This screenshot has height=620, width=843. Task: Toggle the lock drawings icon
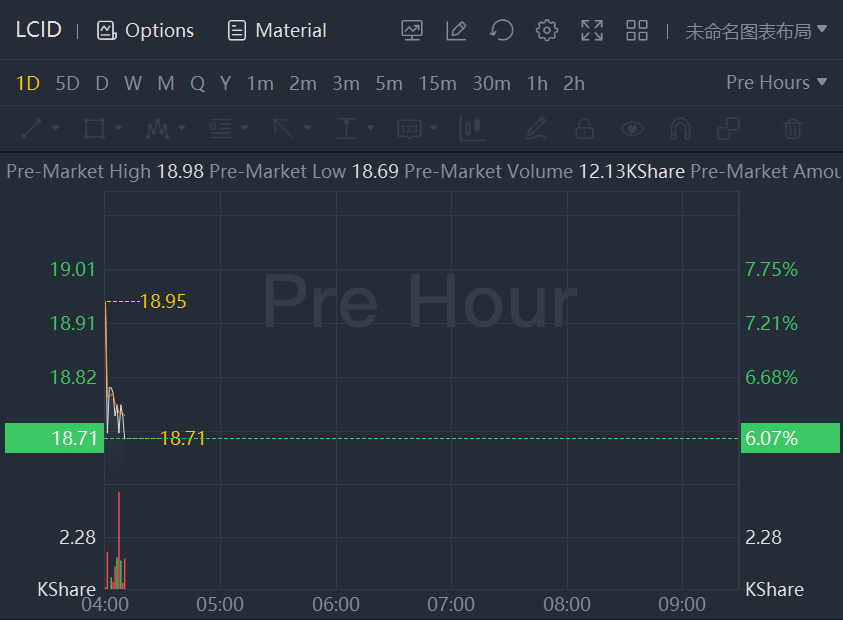click(584, 128)
